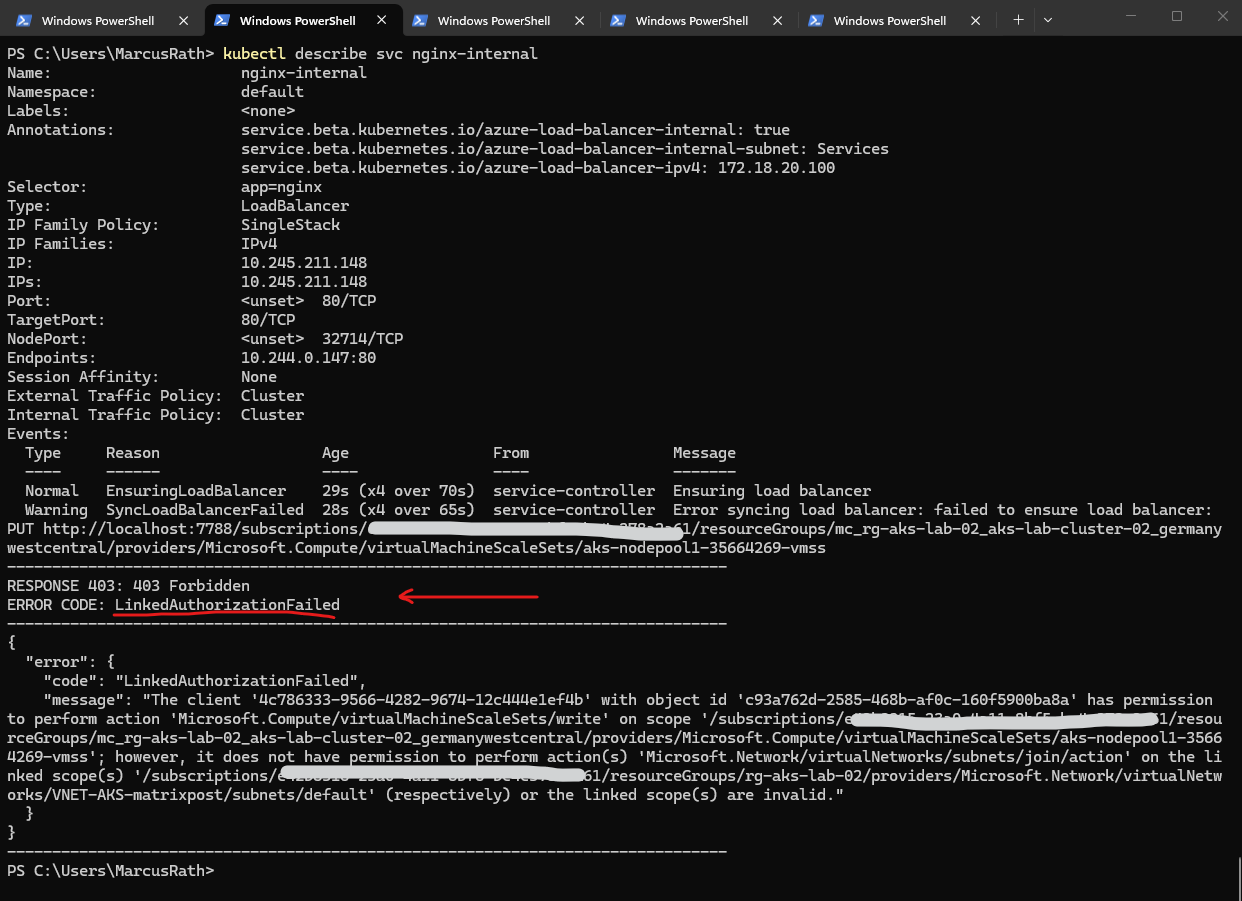Click the PowerShell icon on the first tab
The width and height of the screenshot is (1242, 901).
pos(23,20)
